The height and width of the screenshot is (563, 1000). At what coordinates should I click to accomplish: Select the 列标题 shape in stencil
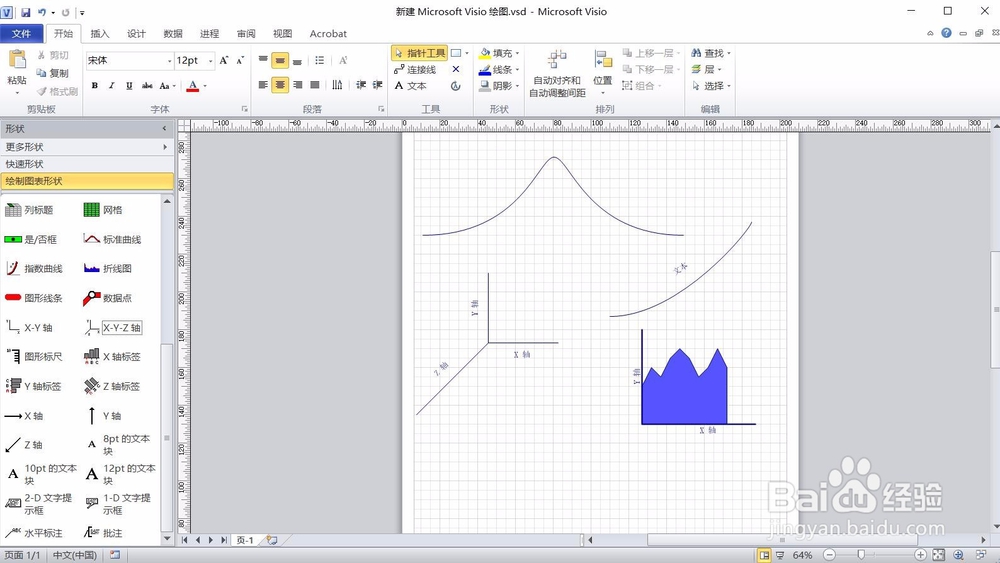click(29, 210)
